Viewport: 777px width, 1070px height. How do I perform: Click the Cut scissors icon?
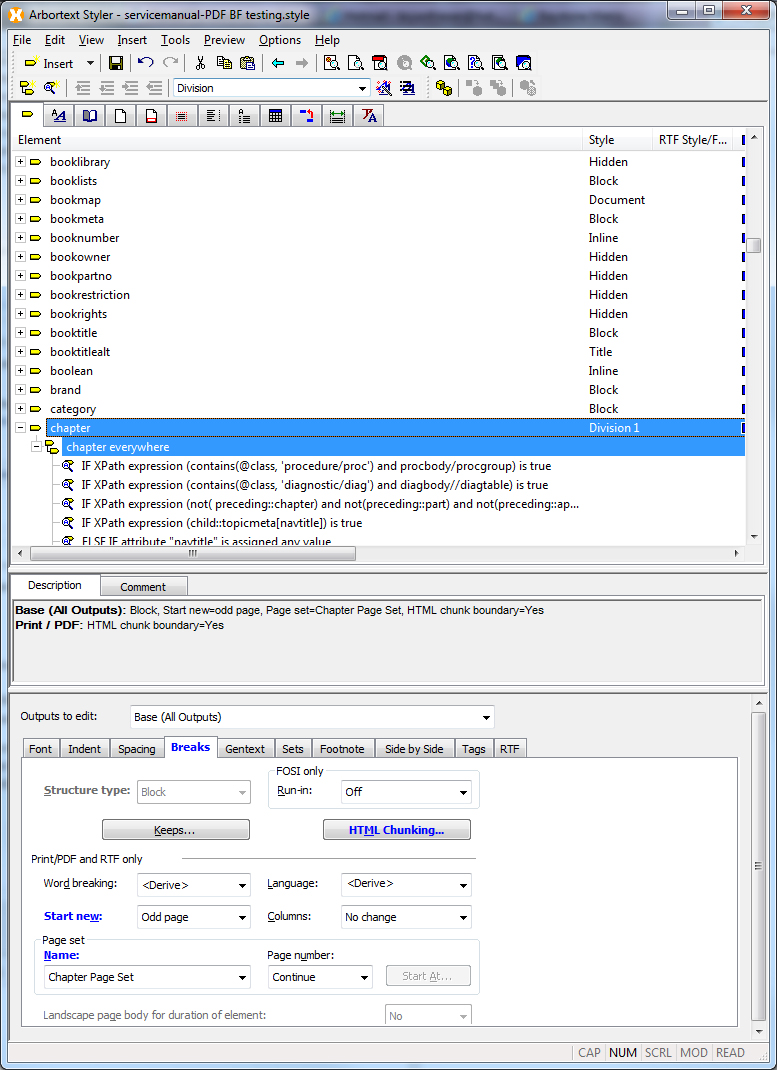(200, 63)
